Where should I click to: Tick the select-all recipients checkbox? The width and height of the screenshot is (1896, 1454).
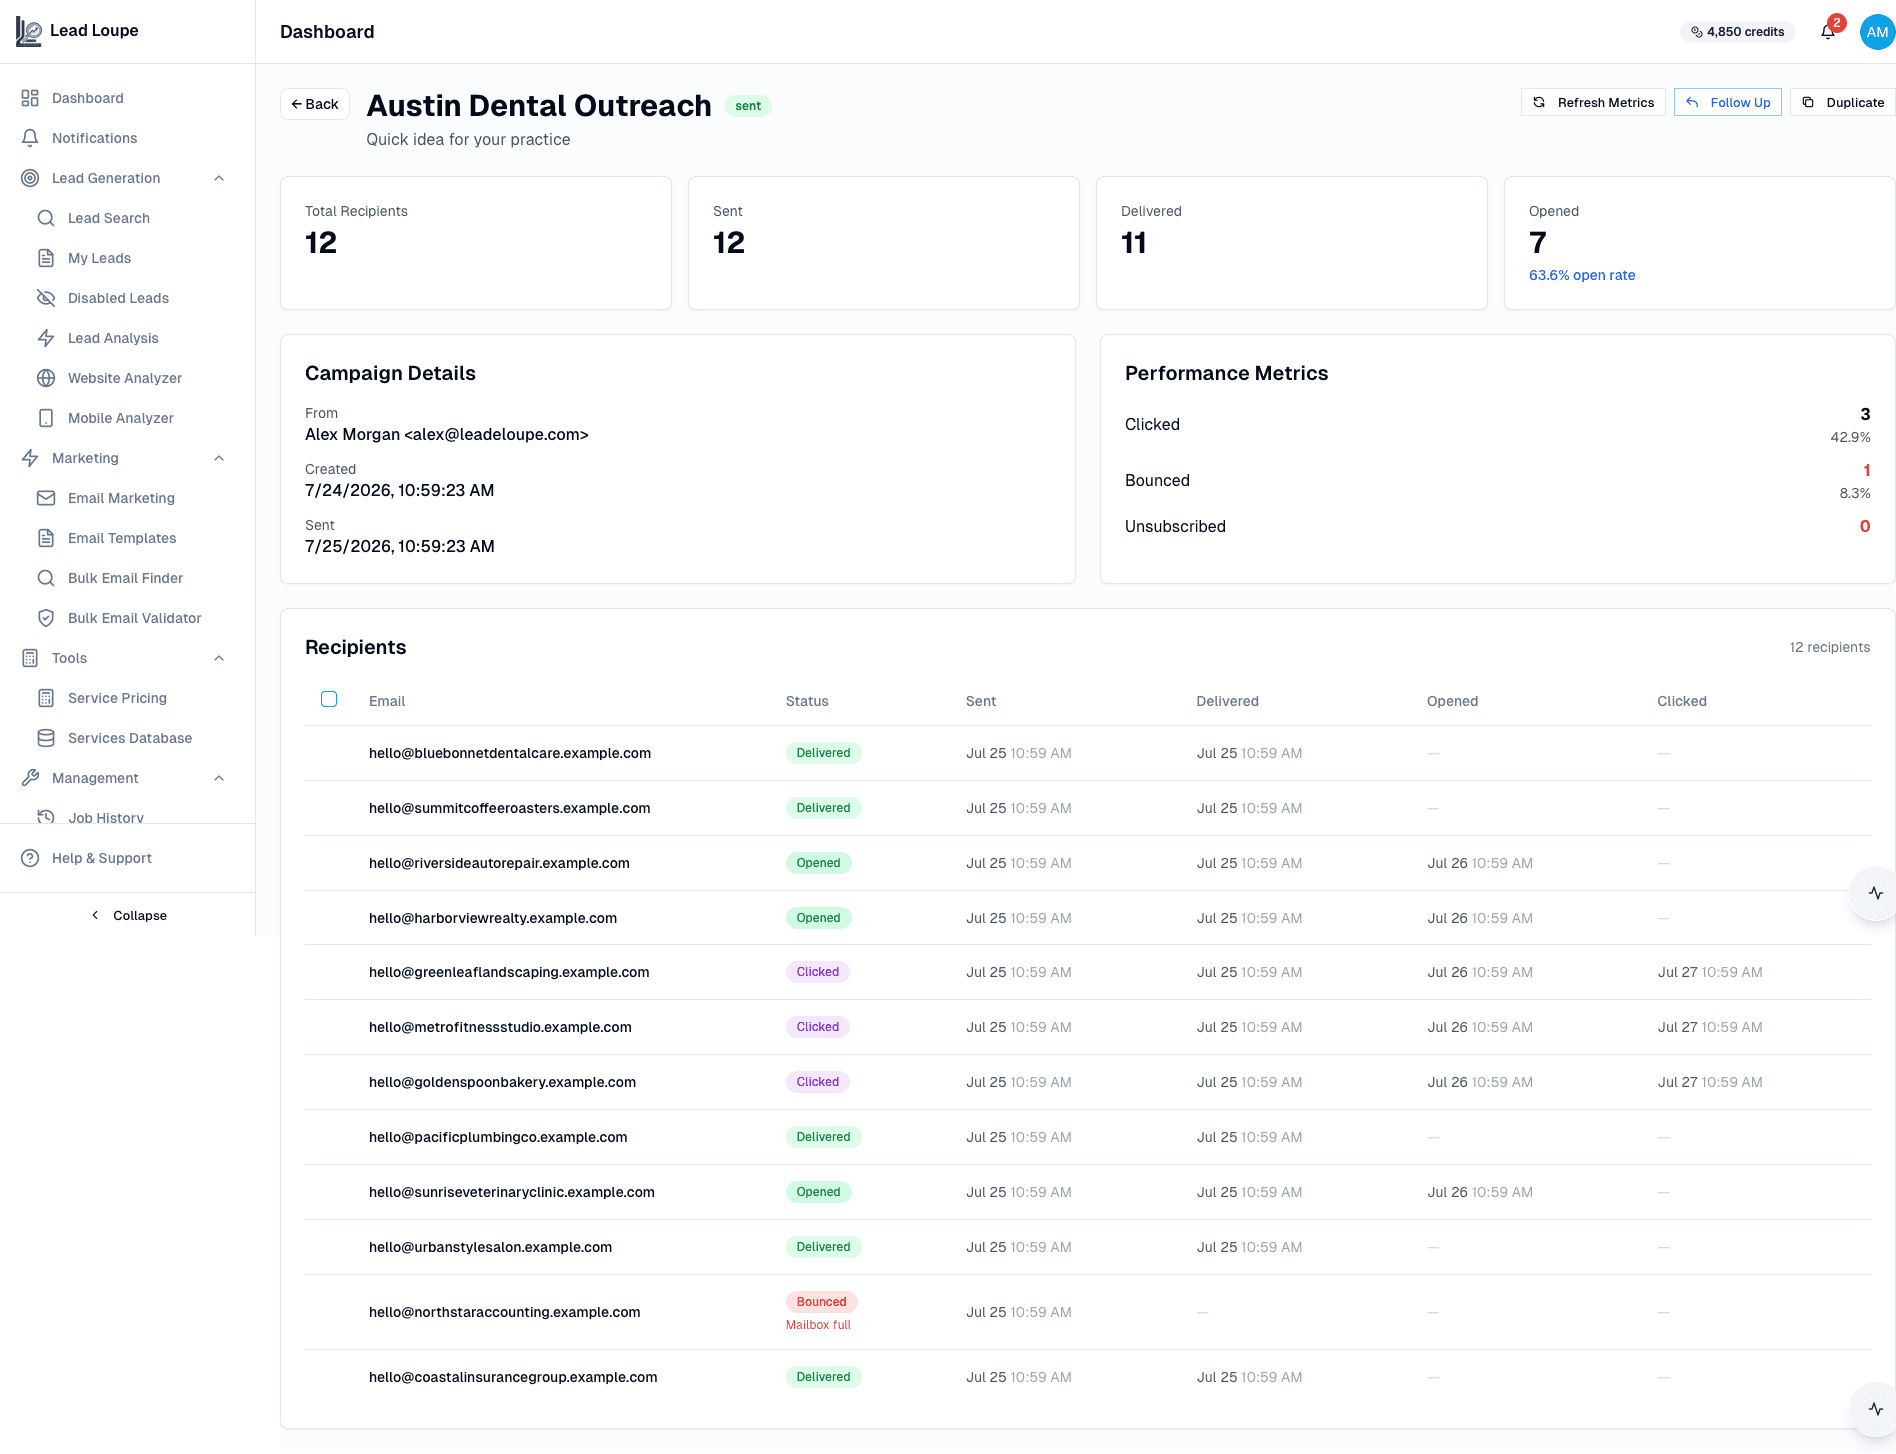[x=329, y=699]
